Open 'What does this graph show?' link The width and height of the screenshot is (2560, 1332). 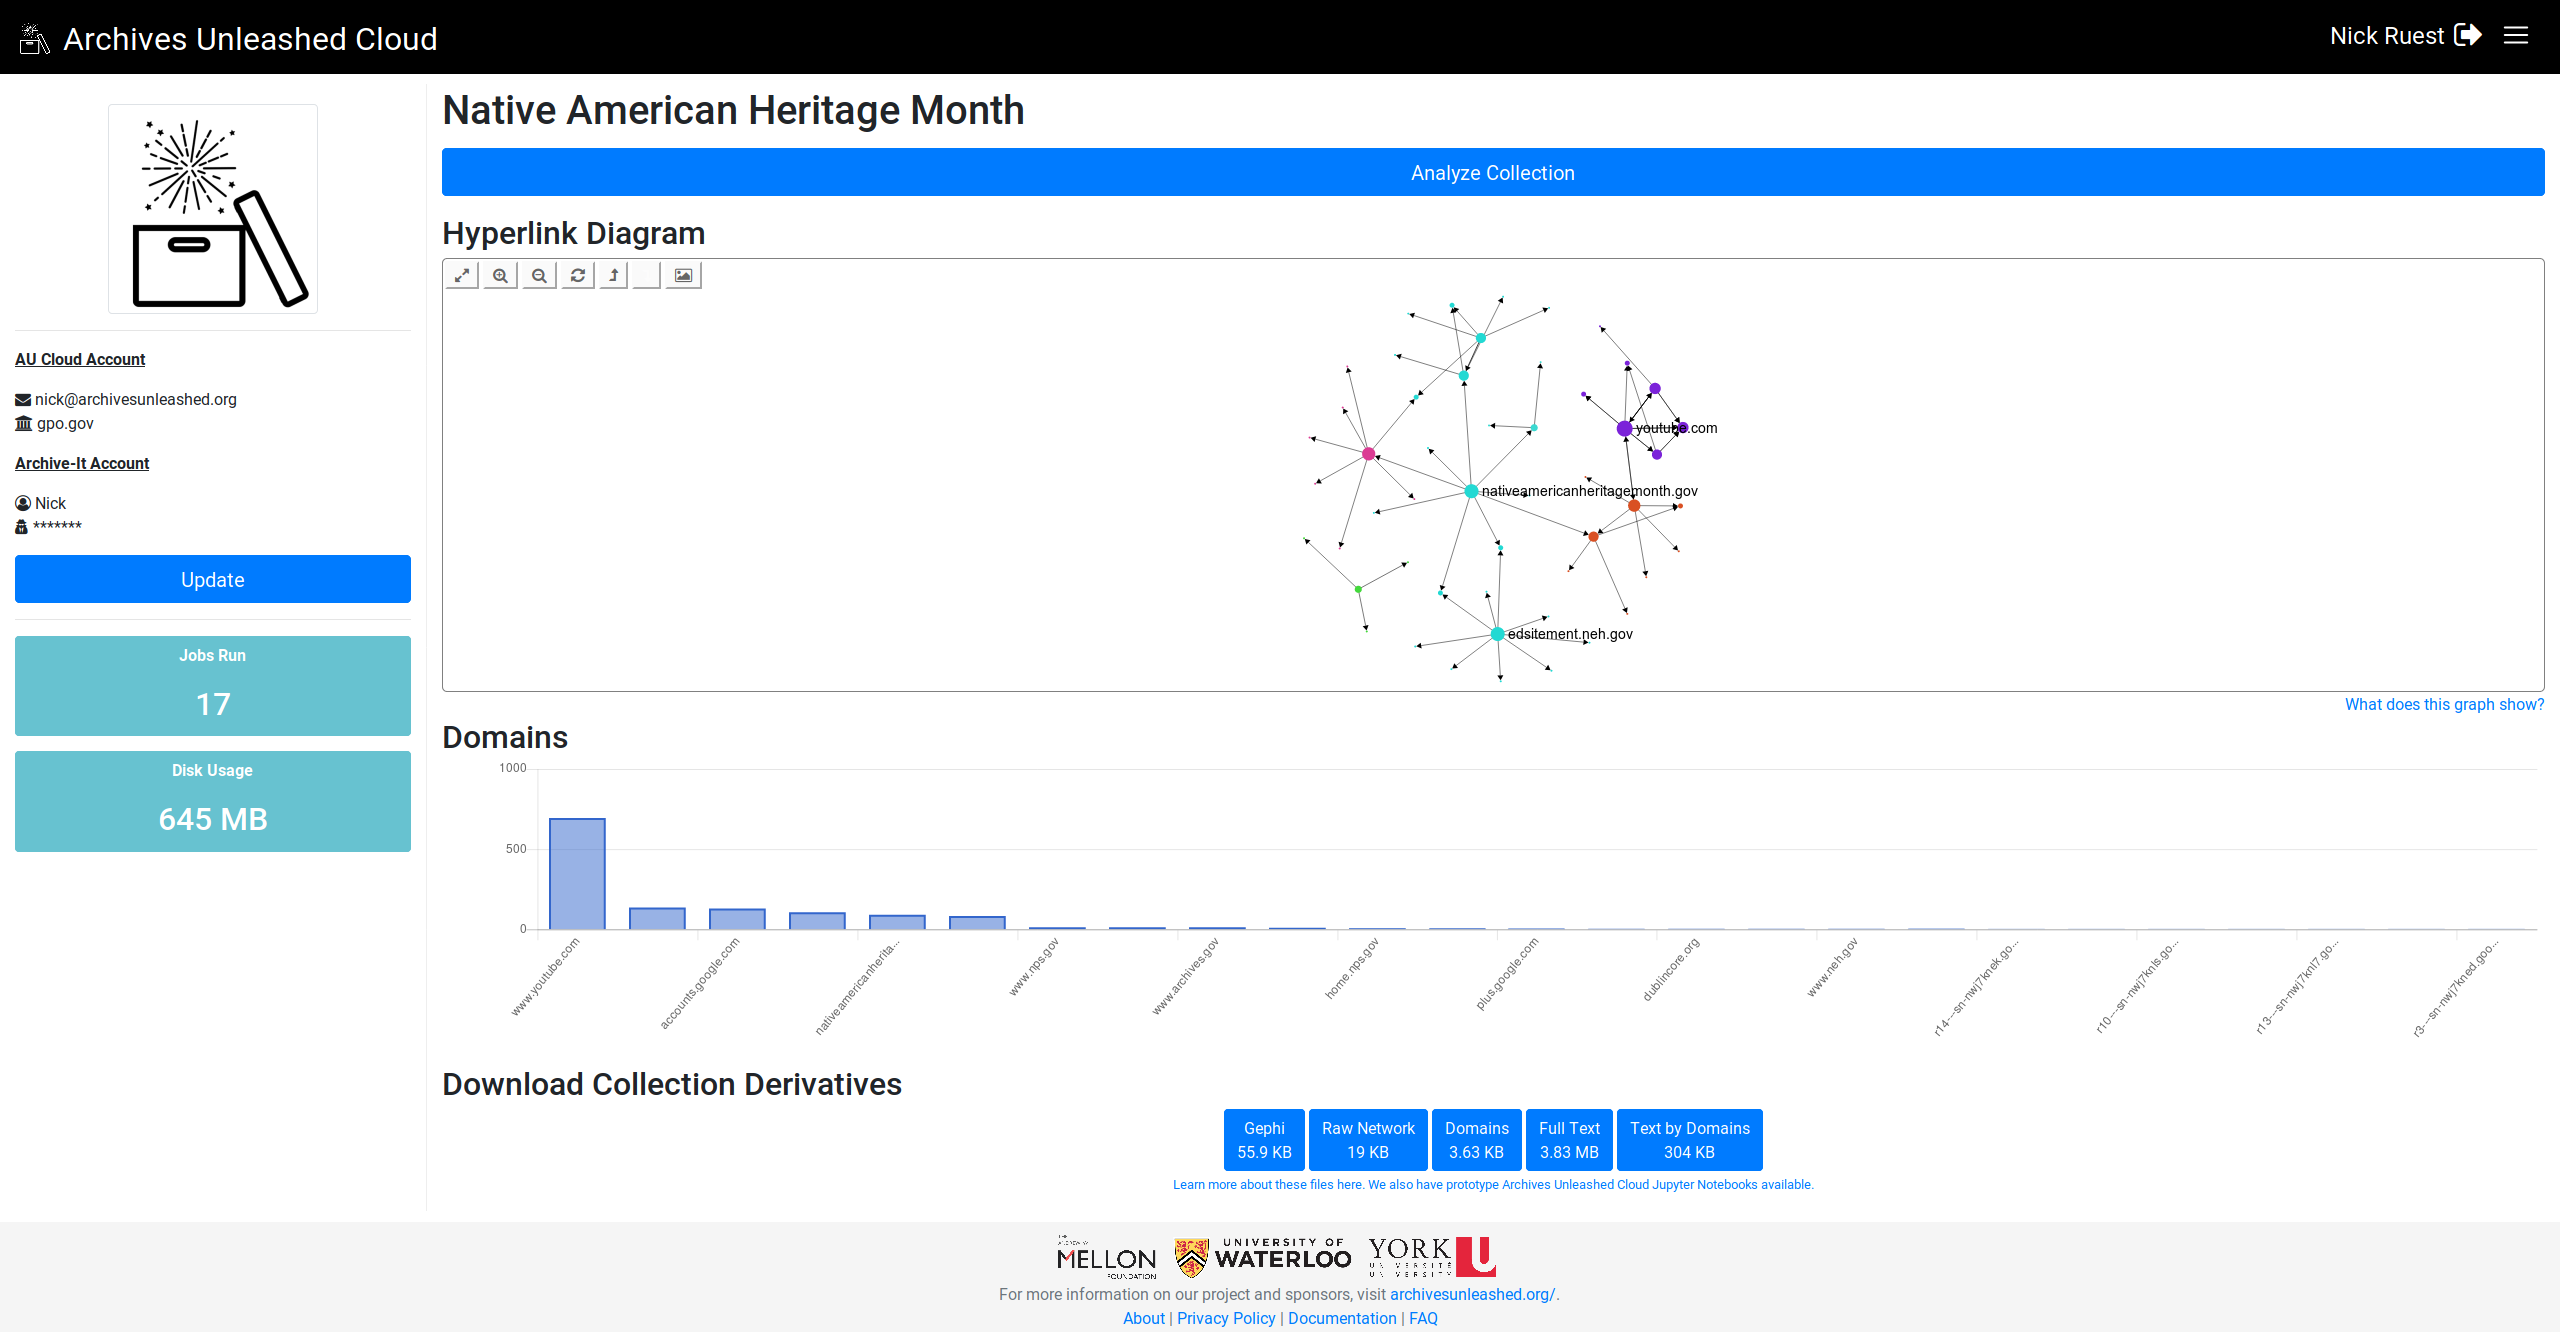coord(2444,705)
